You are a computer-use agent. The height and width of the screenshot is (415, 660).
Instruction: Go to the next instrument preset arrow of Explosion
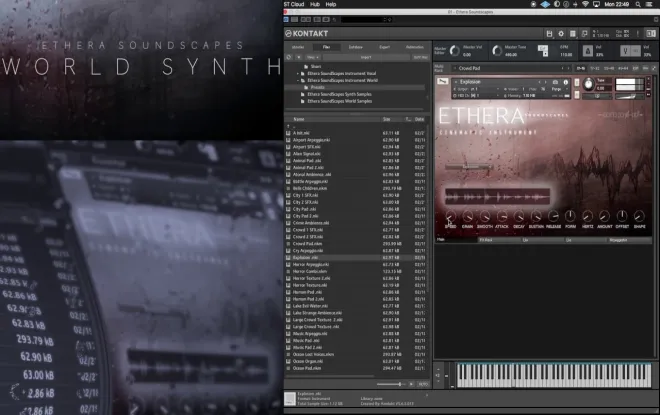546,82
